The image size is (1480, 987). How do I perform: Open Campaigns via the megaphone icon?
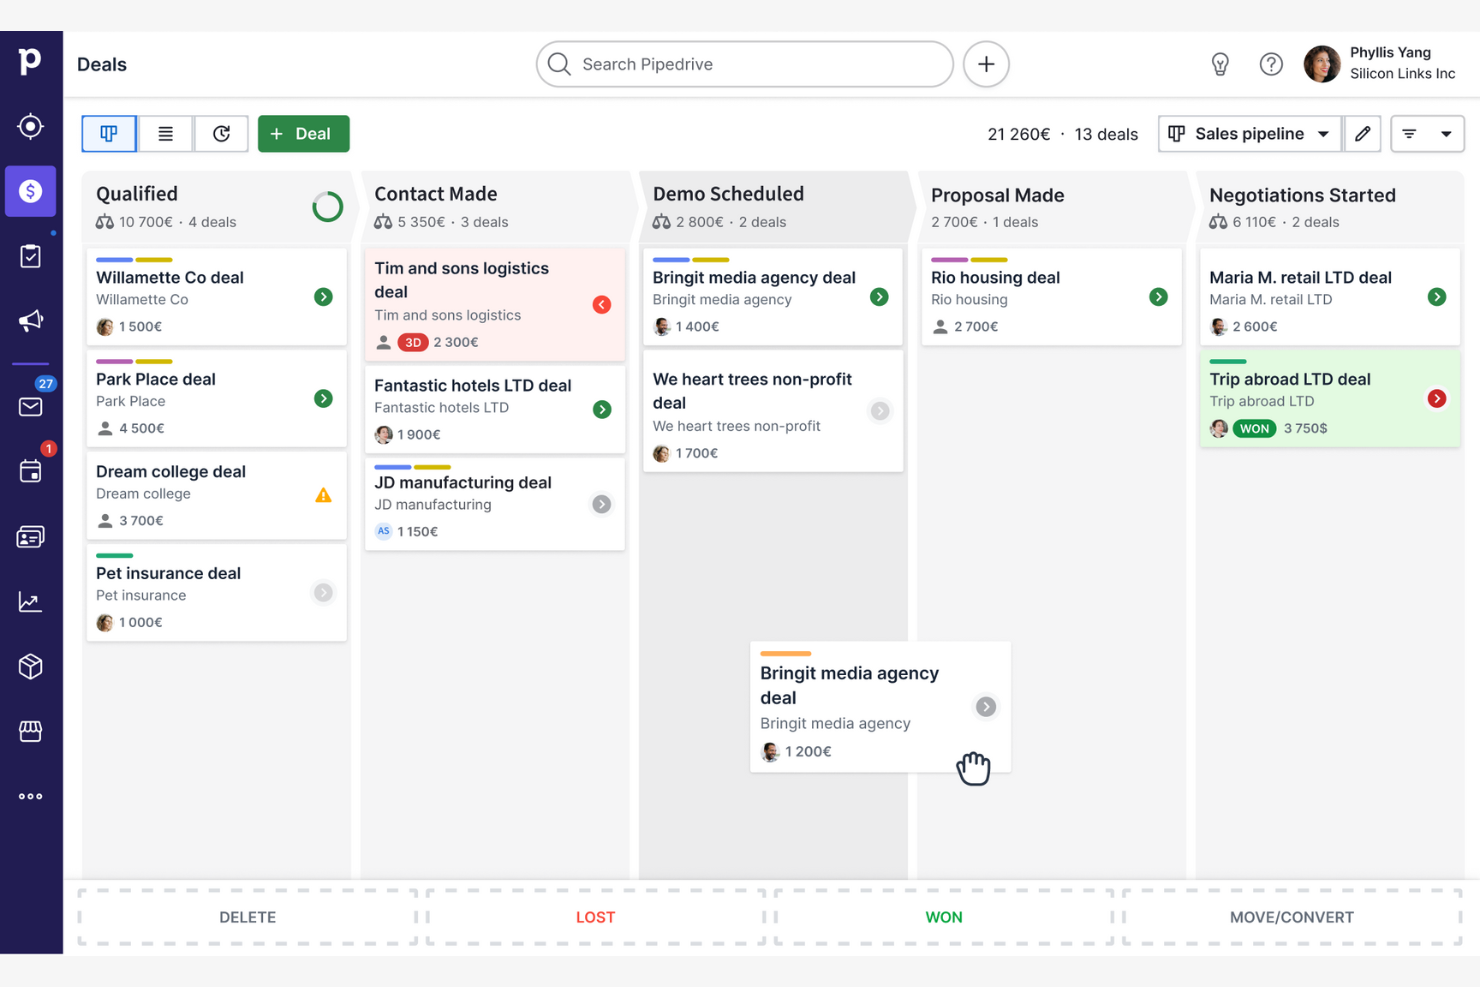click(30, 321)
